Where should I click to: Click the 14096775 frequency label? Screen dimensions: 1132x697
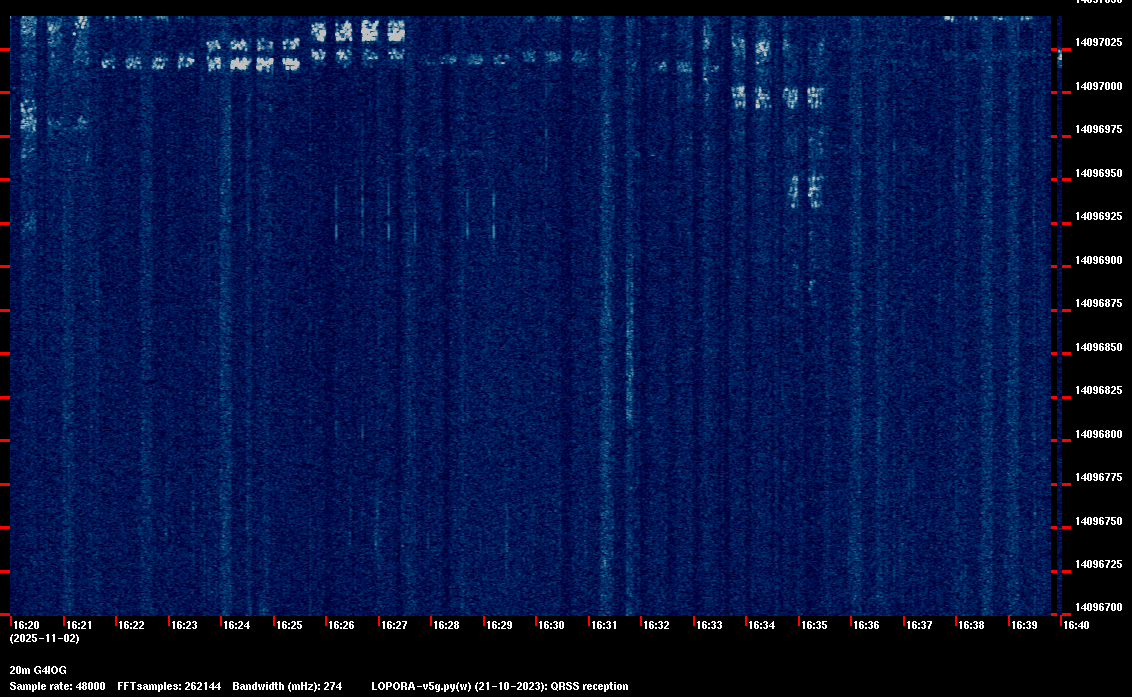1099,477
